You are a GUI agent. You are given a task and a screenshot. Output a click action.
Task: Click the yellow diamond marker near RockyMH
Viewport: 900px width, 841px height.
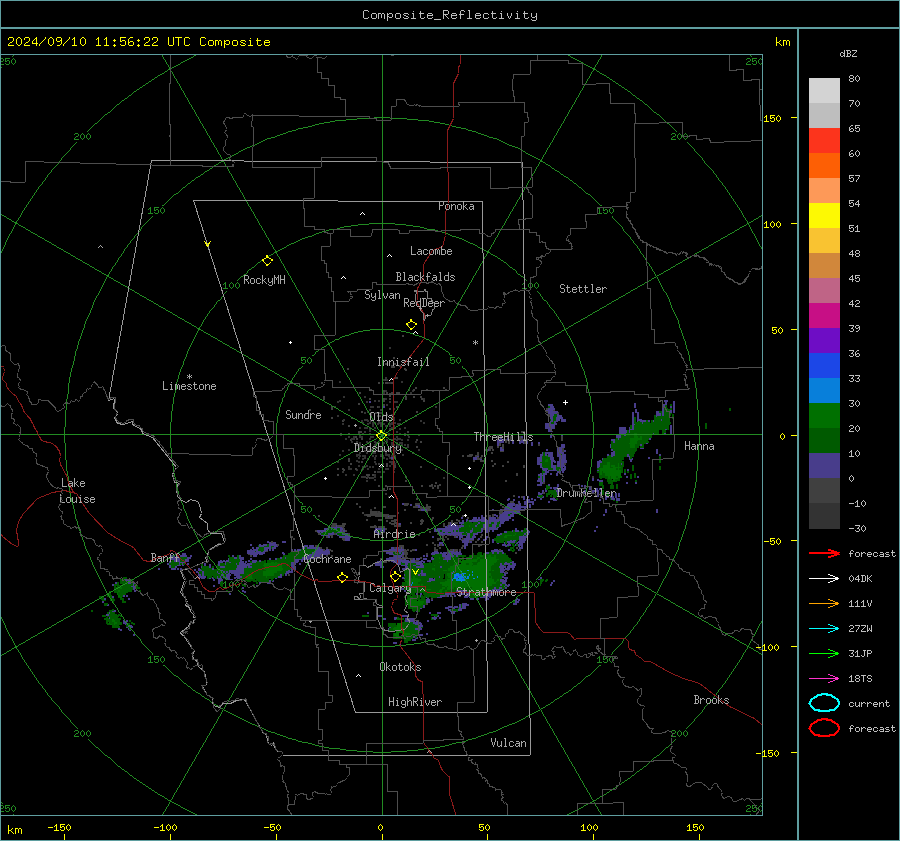point(267,261)
